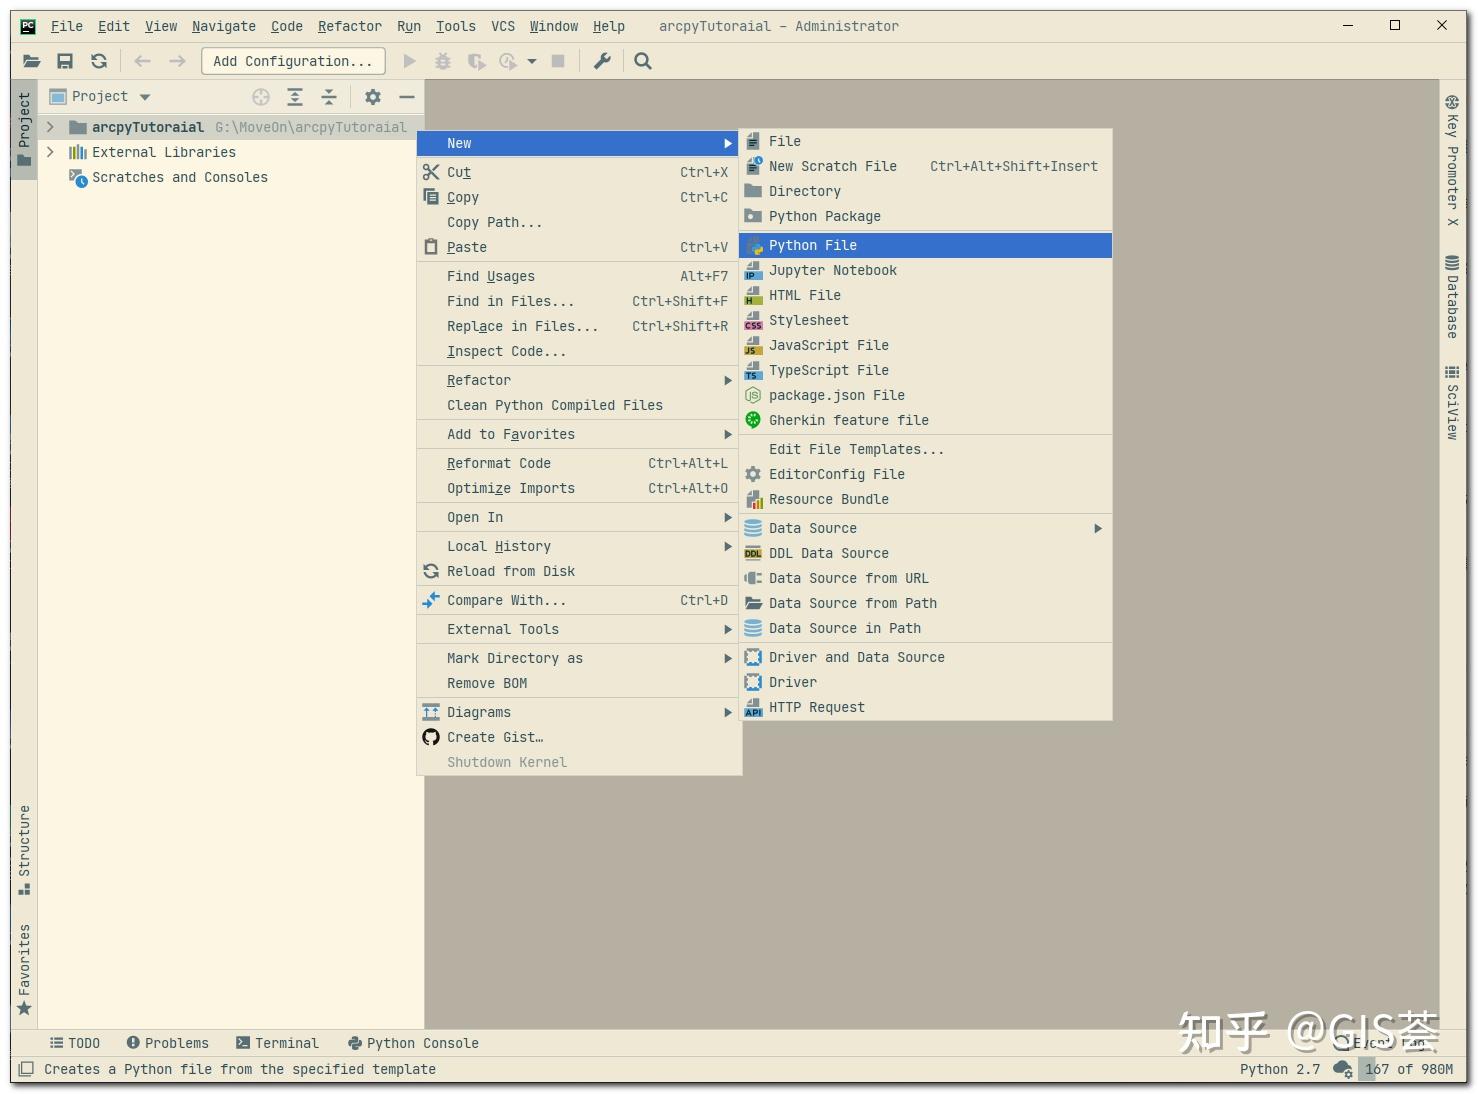1478x1094 pixels.
Task: Toggle the Favorites side tool window
Action: 24,970
